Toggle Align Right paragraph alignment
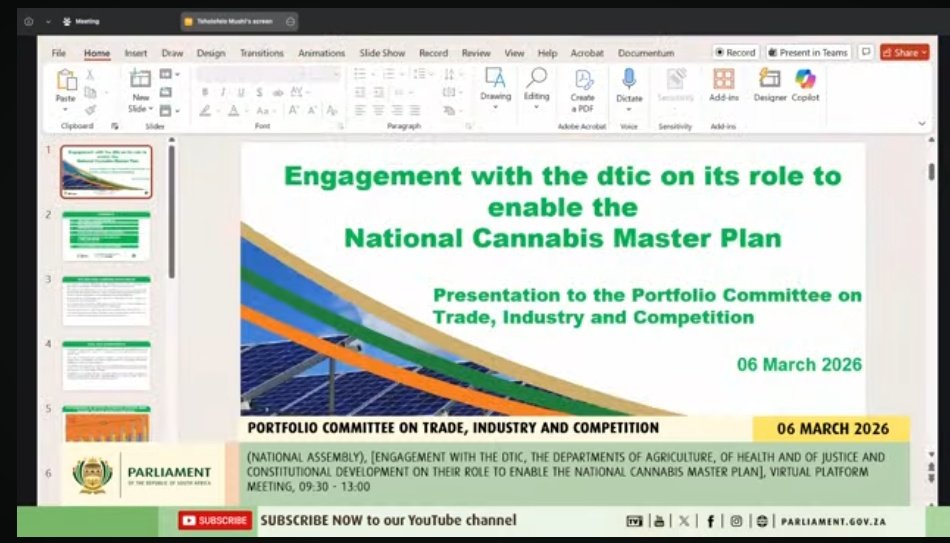The height and width of the screenshot is (543, 950). pos(397,110)
